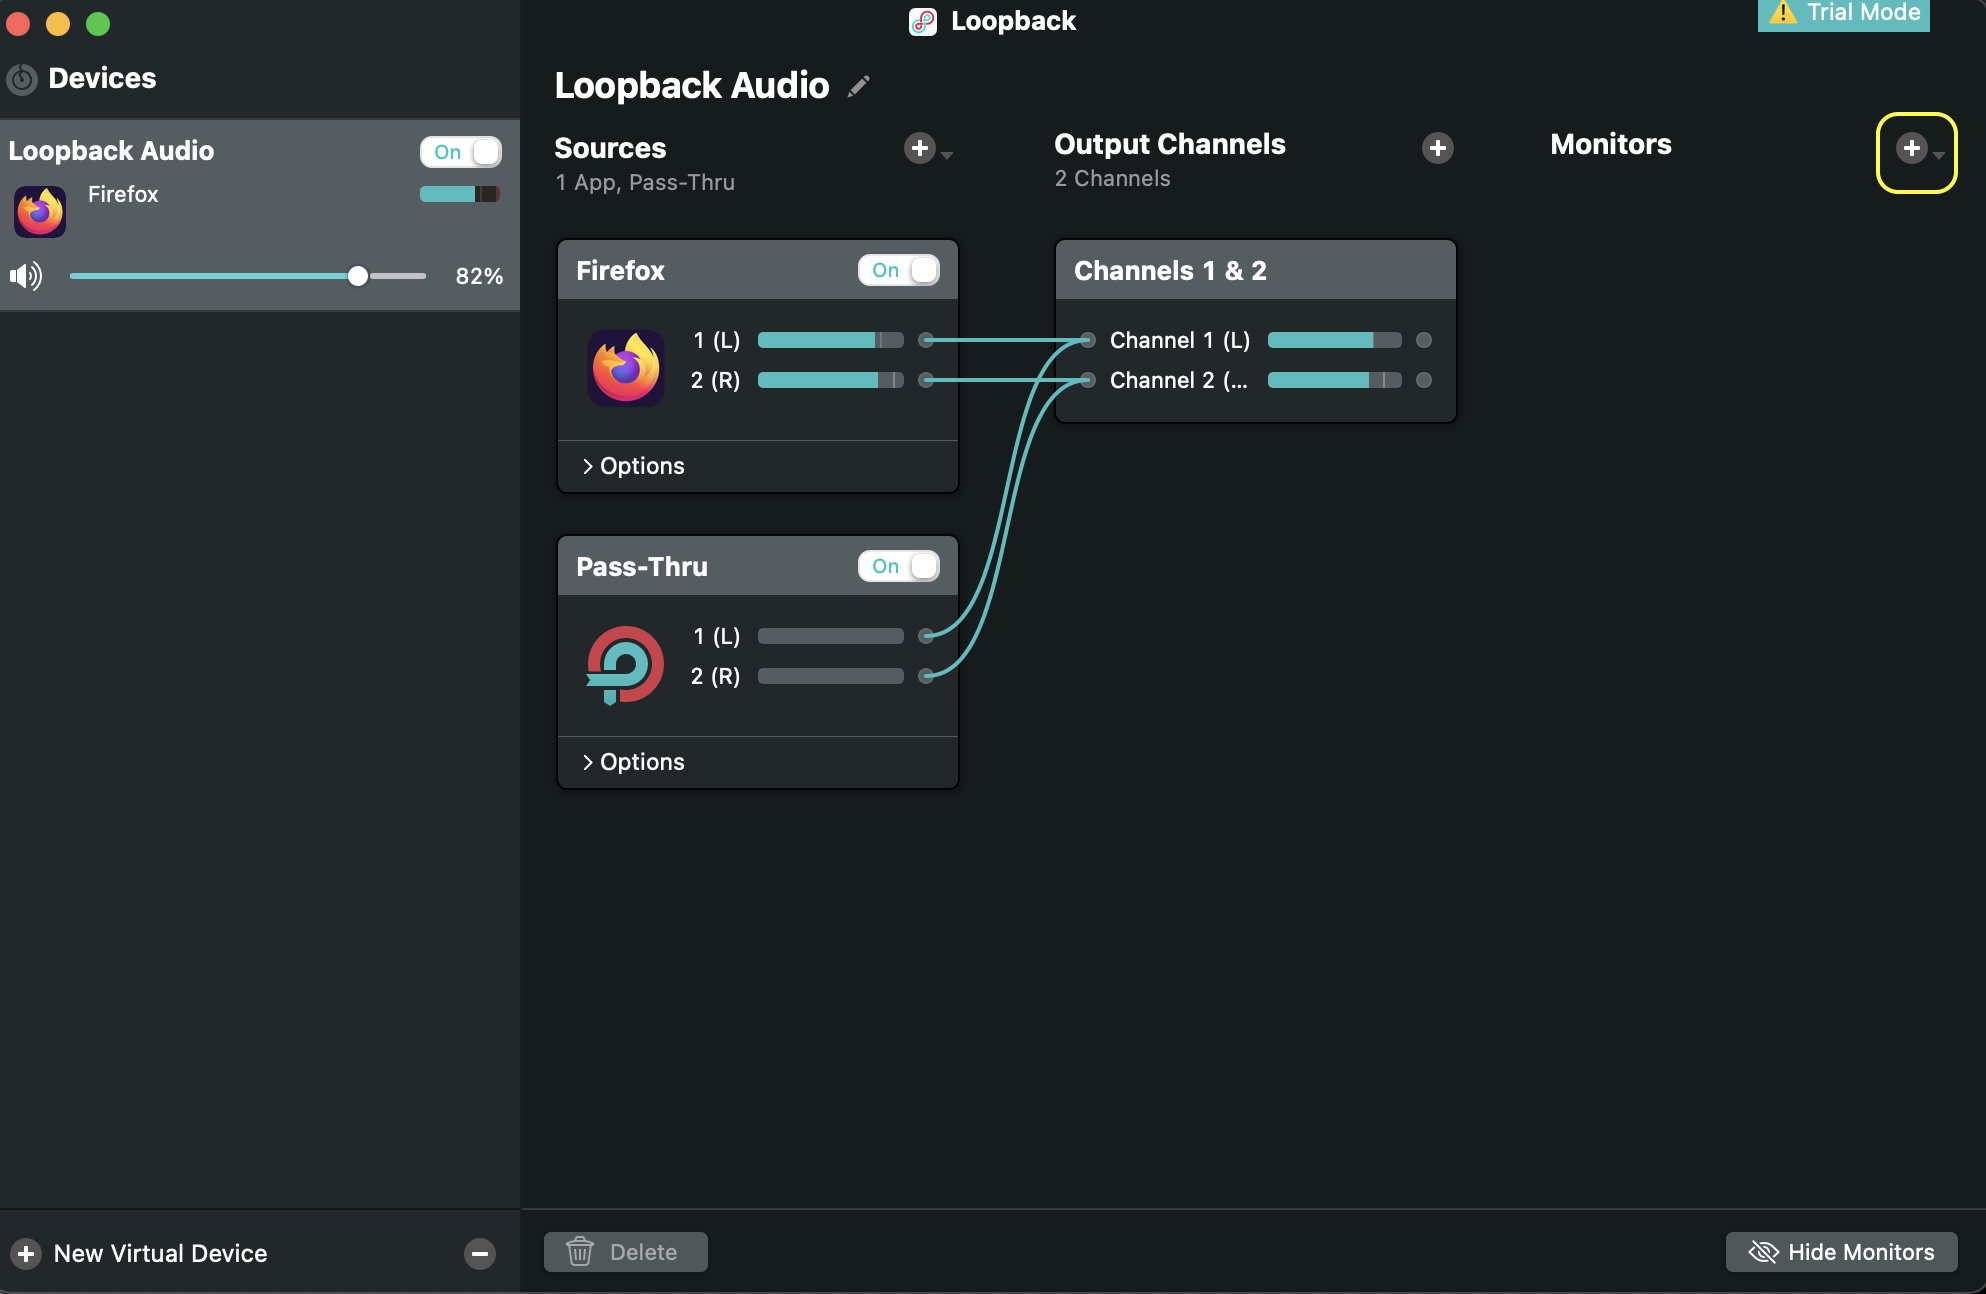This screenshot has width=1986, height=1294.
Task: Add a monitor with the Monitors plus button
Action: point(1911,148)
